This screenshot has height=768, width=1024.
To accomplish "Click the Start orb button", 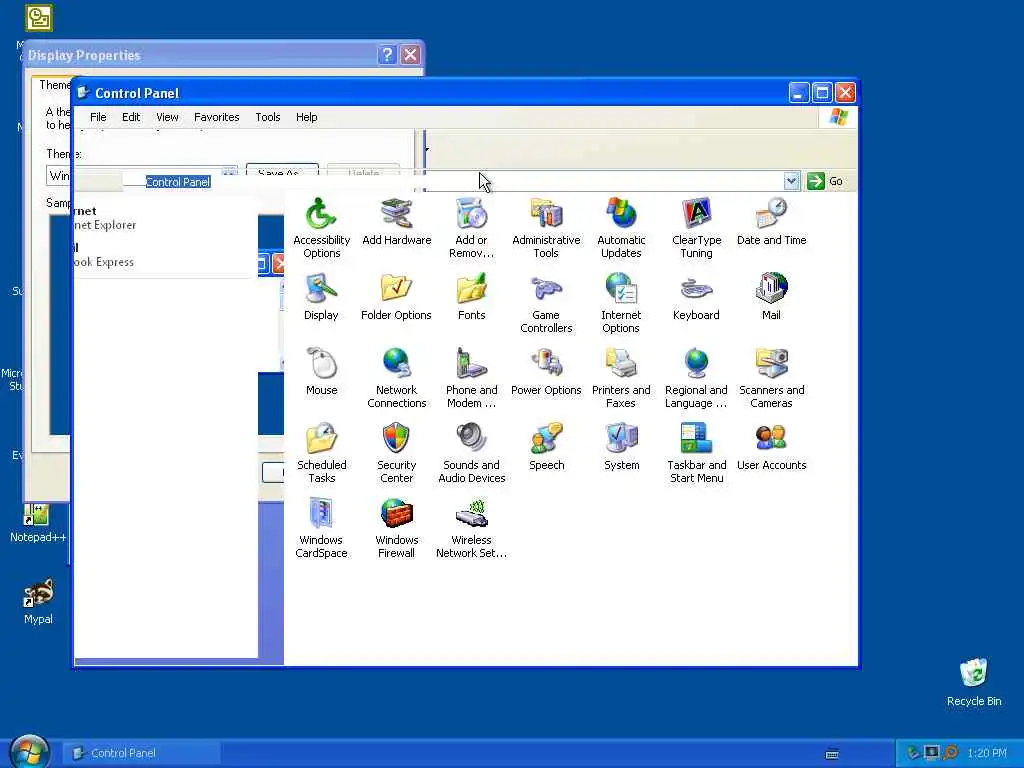I will coord(29,752).
